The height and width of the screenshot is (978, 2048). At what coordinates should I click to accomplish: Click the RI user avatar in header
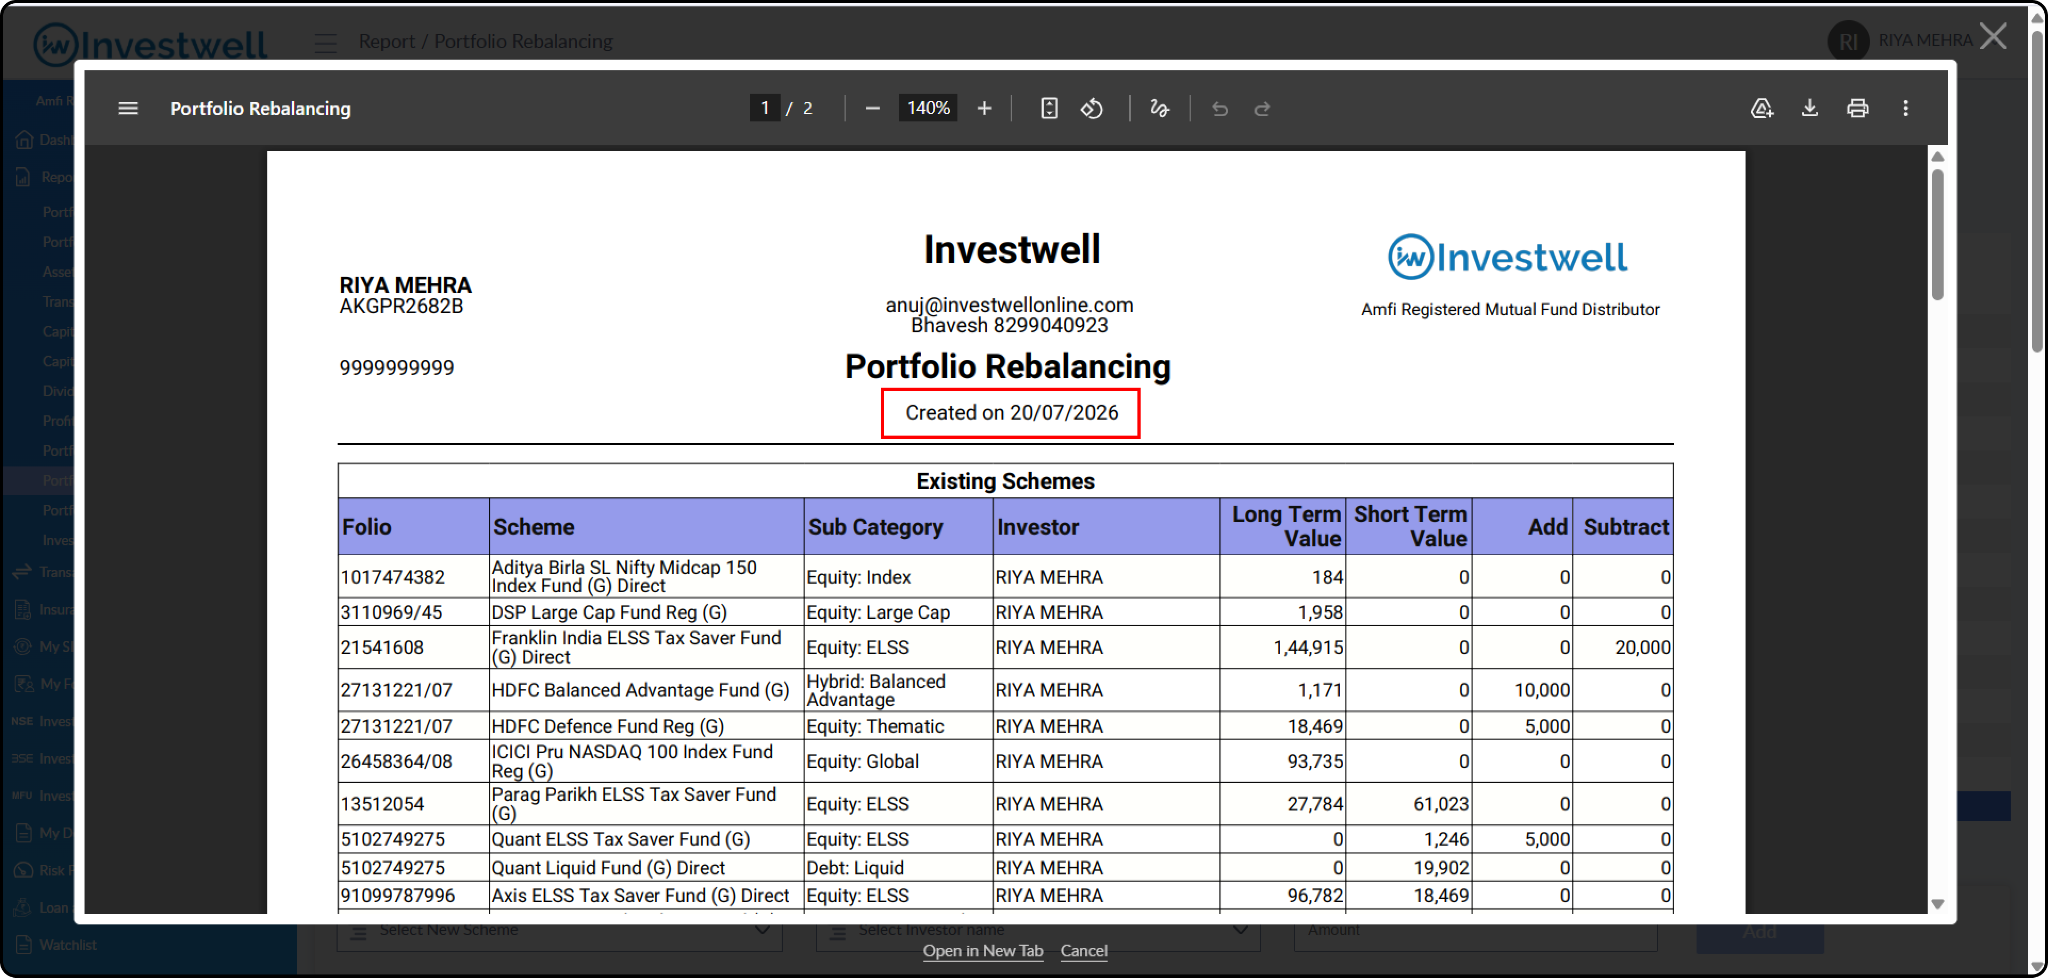click(x=1848, y=41)
